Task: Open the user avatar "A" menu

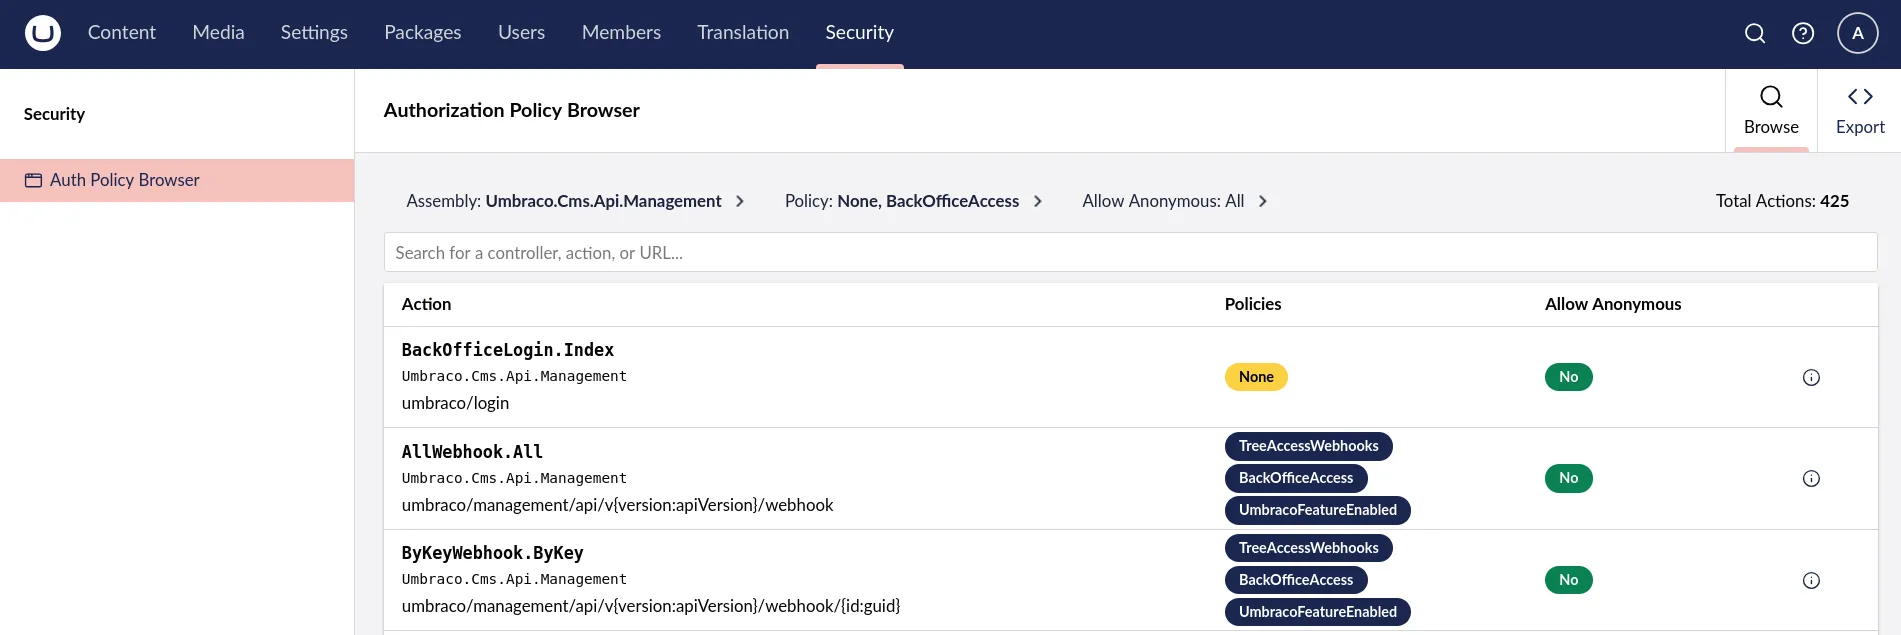Action: click(x=1858, y=33)
